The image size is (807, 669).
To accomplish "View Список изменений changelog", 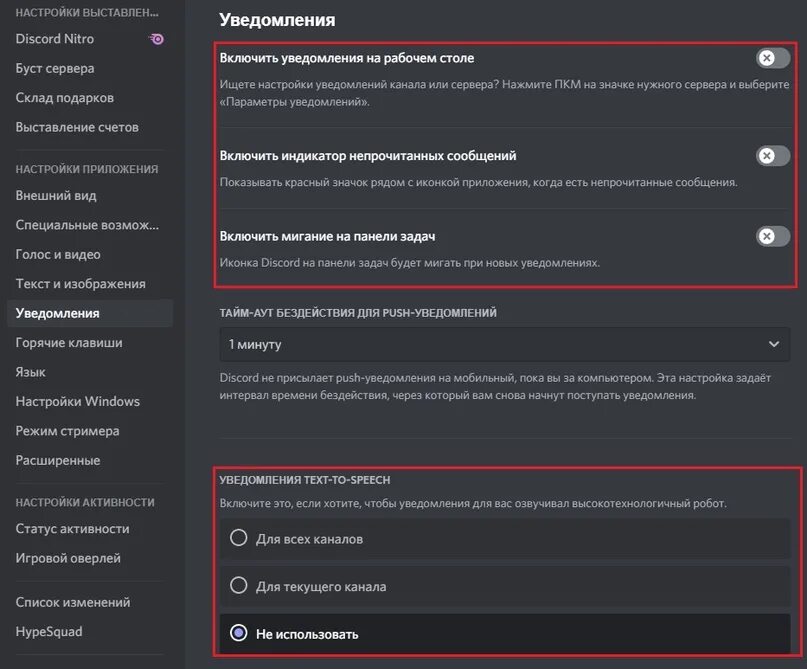I will [73, 602].
